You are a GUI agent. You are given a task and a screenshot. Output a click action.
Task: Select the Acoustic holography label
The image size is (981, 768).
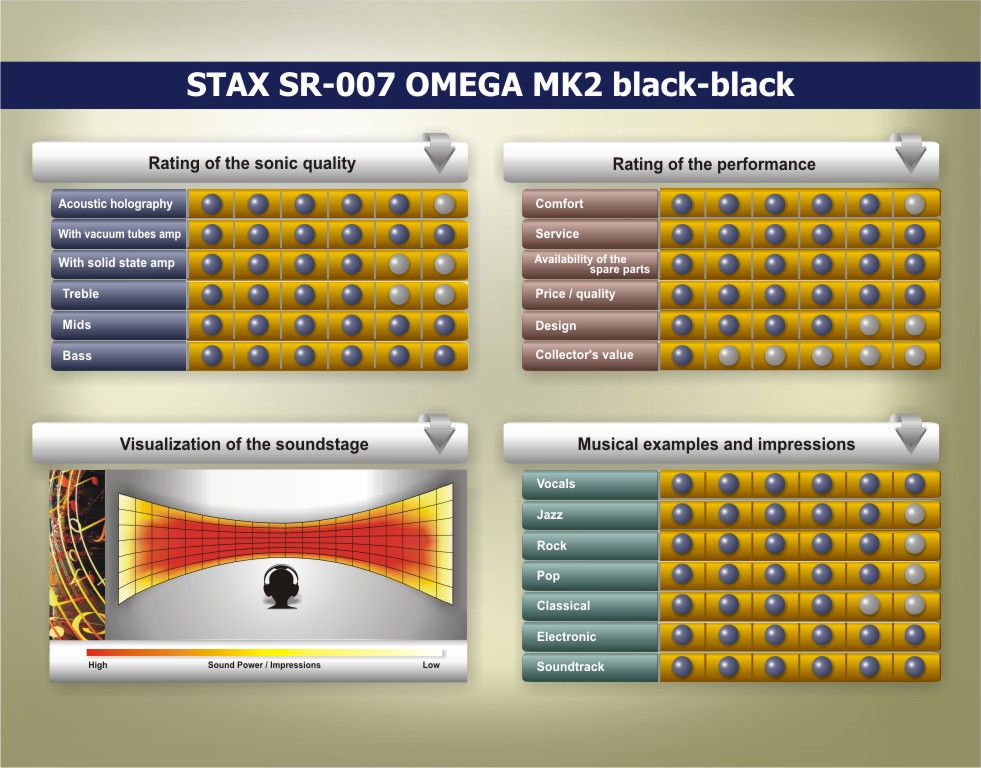119,204
